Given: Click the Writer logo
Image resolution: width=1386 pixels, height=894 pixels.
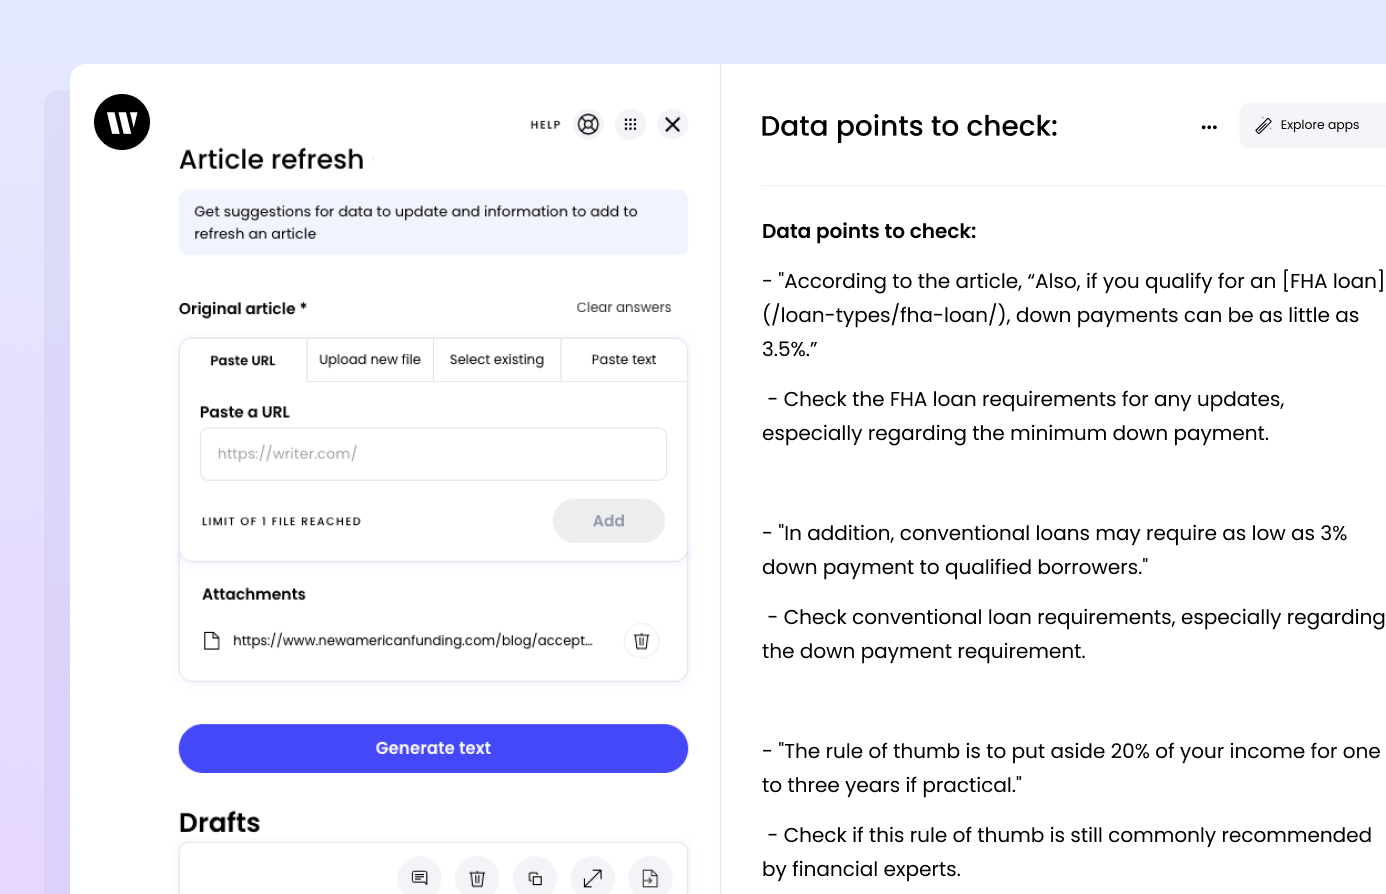Looking at the screenshot, I should (x=121, y=122).
